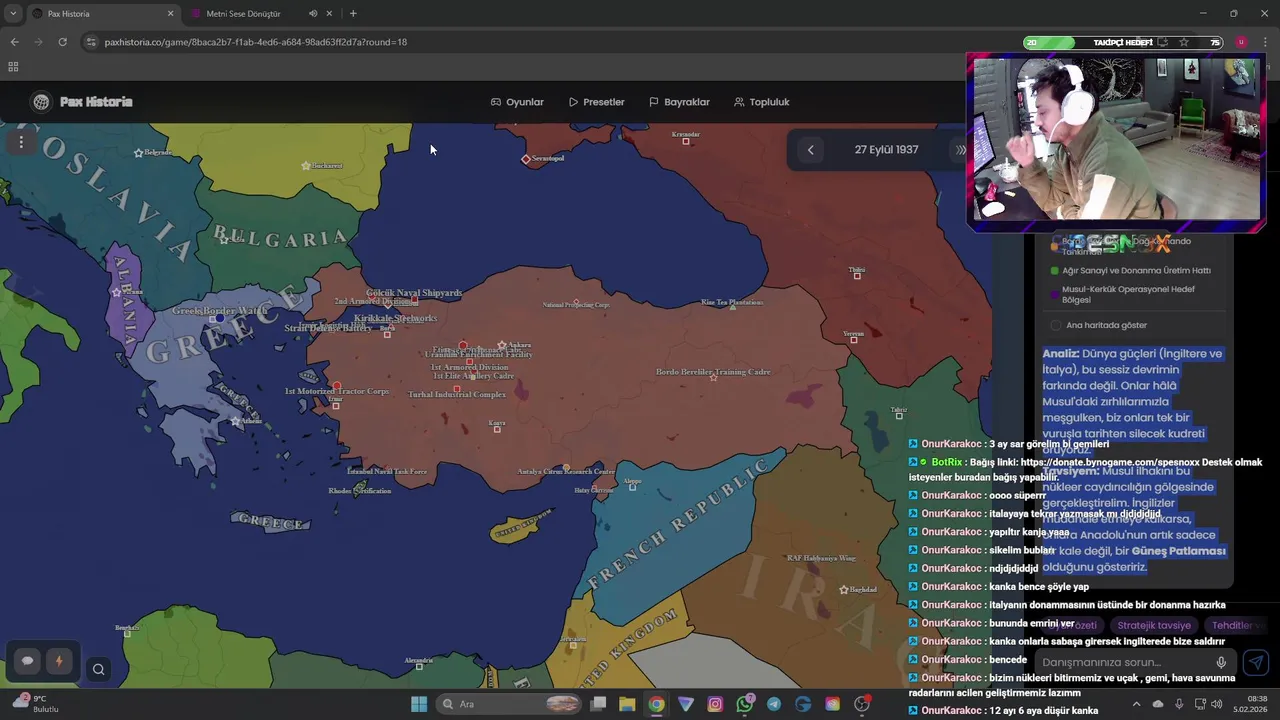The width and height of the screenshot is (1280, 720).
Task: Click the Sevastopol city marker
Action: tap(526, 159)
